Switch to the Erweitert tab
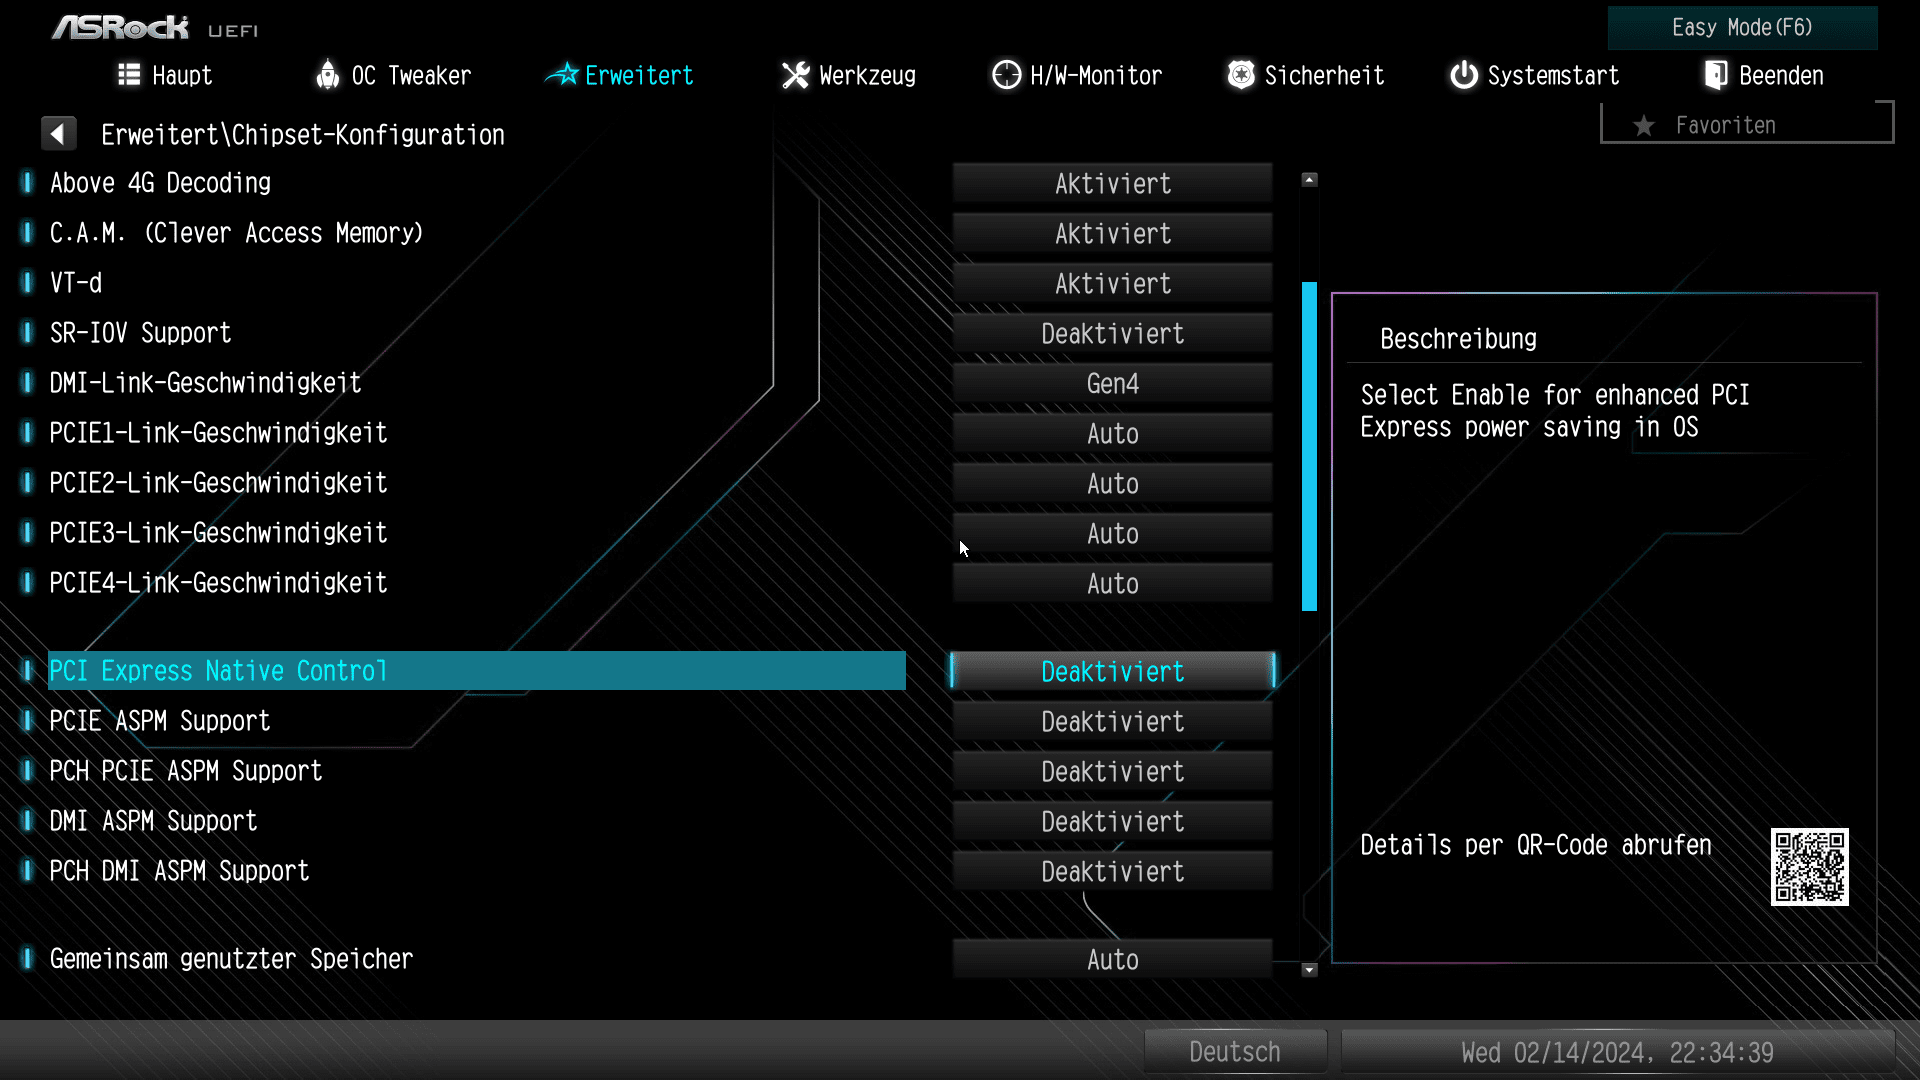Viewport: 1920px width, 1080px height. click(620, 75)
